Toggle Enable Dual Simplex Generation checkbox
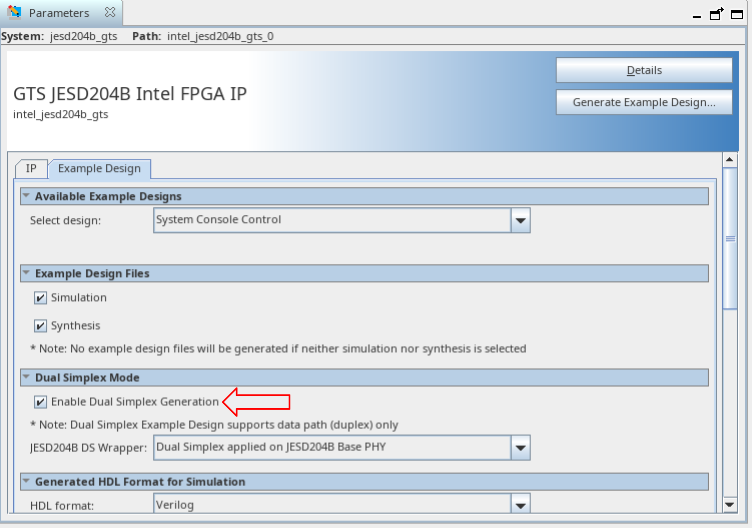754x528 pixels. click(40, 402)
